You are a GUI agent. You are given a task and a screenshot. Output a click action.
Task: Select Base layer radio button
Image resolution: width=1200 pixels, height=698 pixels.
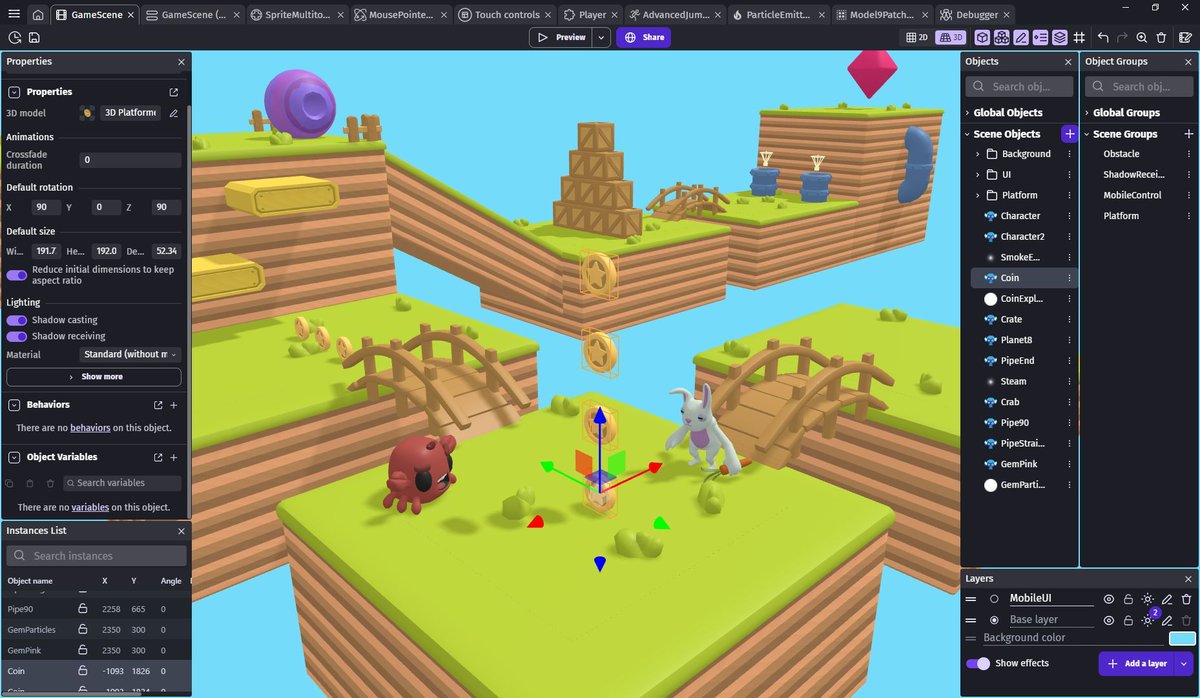pyautogui.click(x=994, y=620)
